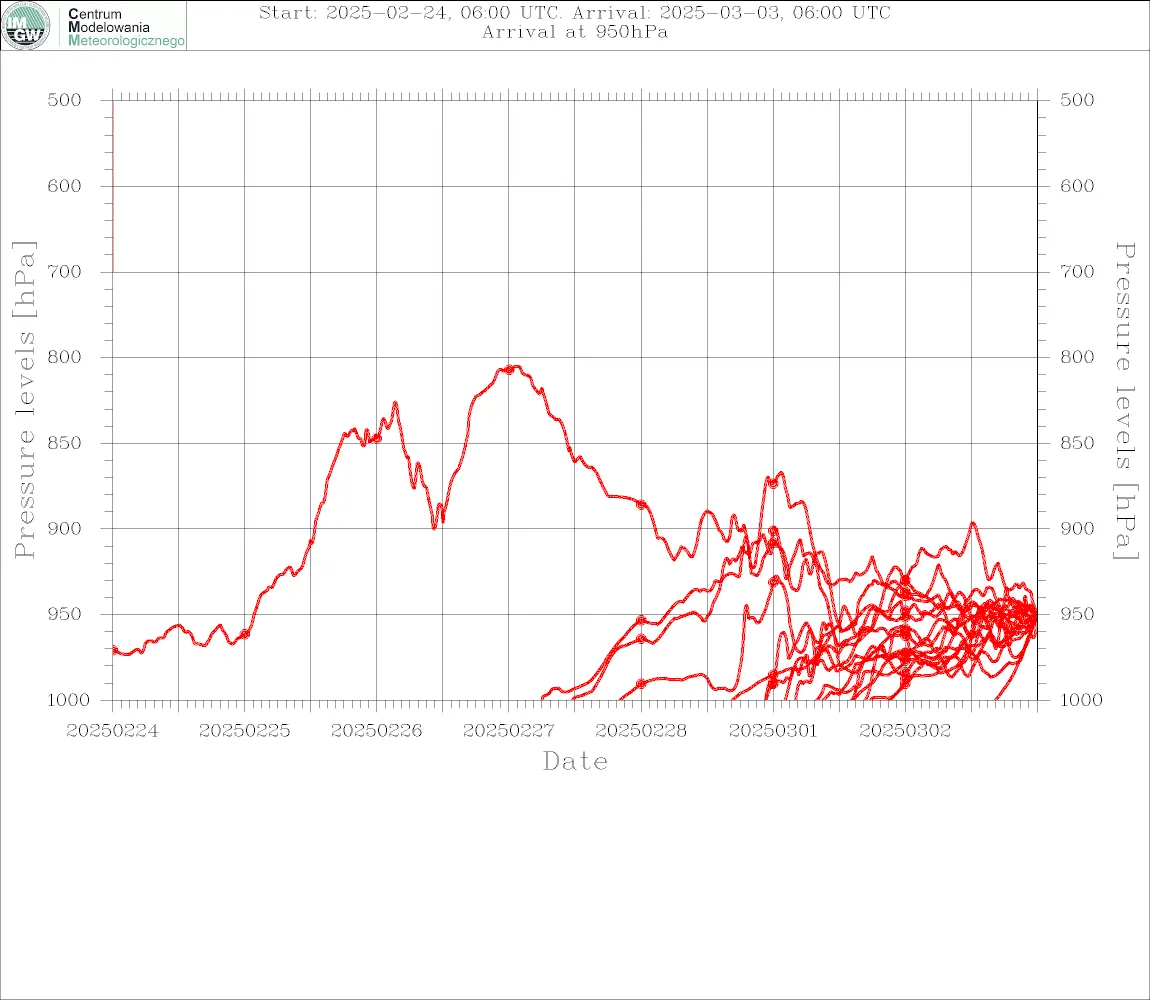Click the IMGW logo icon
Screen dimensions: 1150x1000
coord(26,26)
